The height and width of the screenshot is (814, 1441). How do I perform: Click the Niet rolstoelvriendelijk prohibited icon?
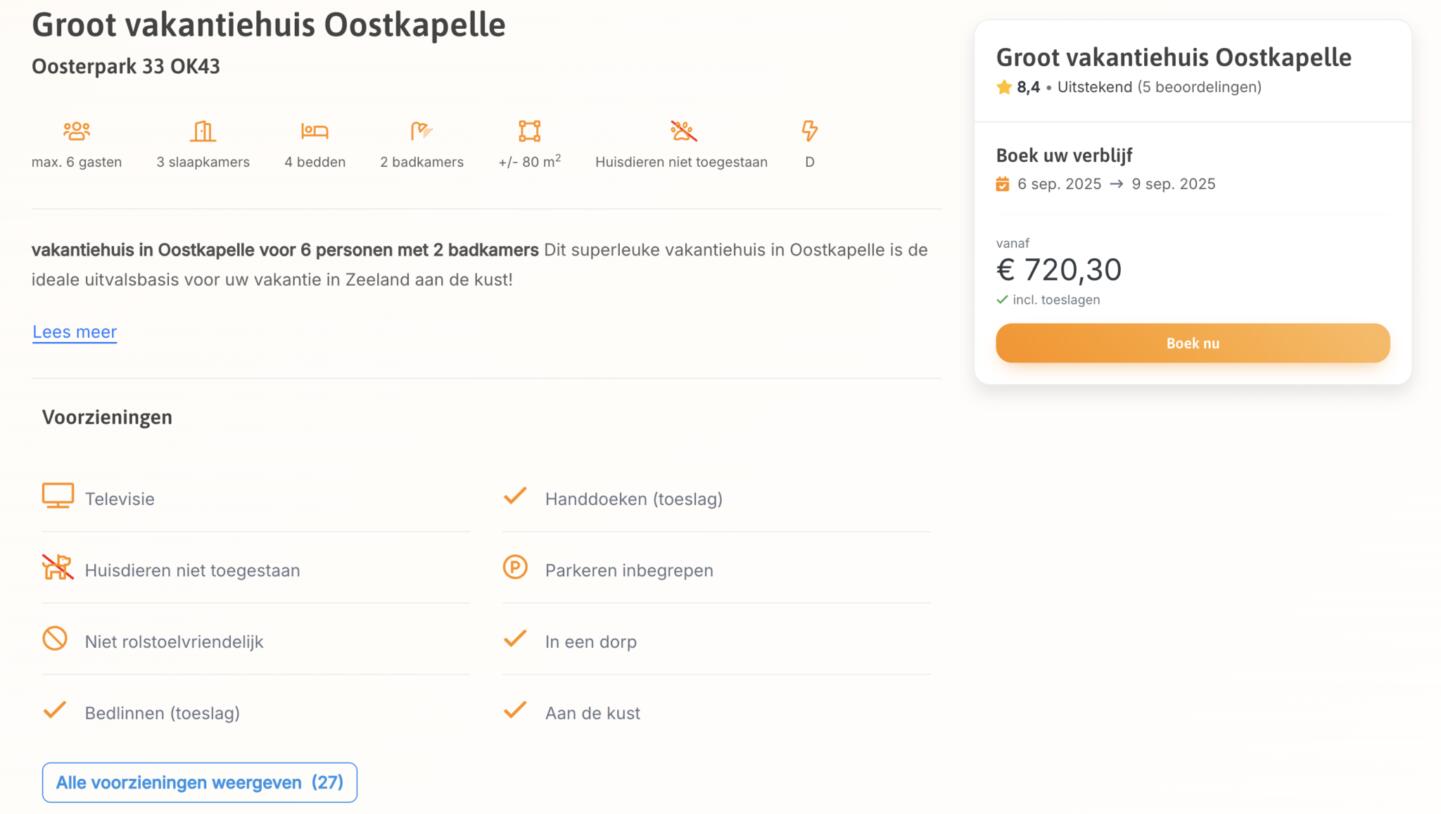tap(55, 639)
